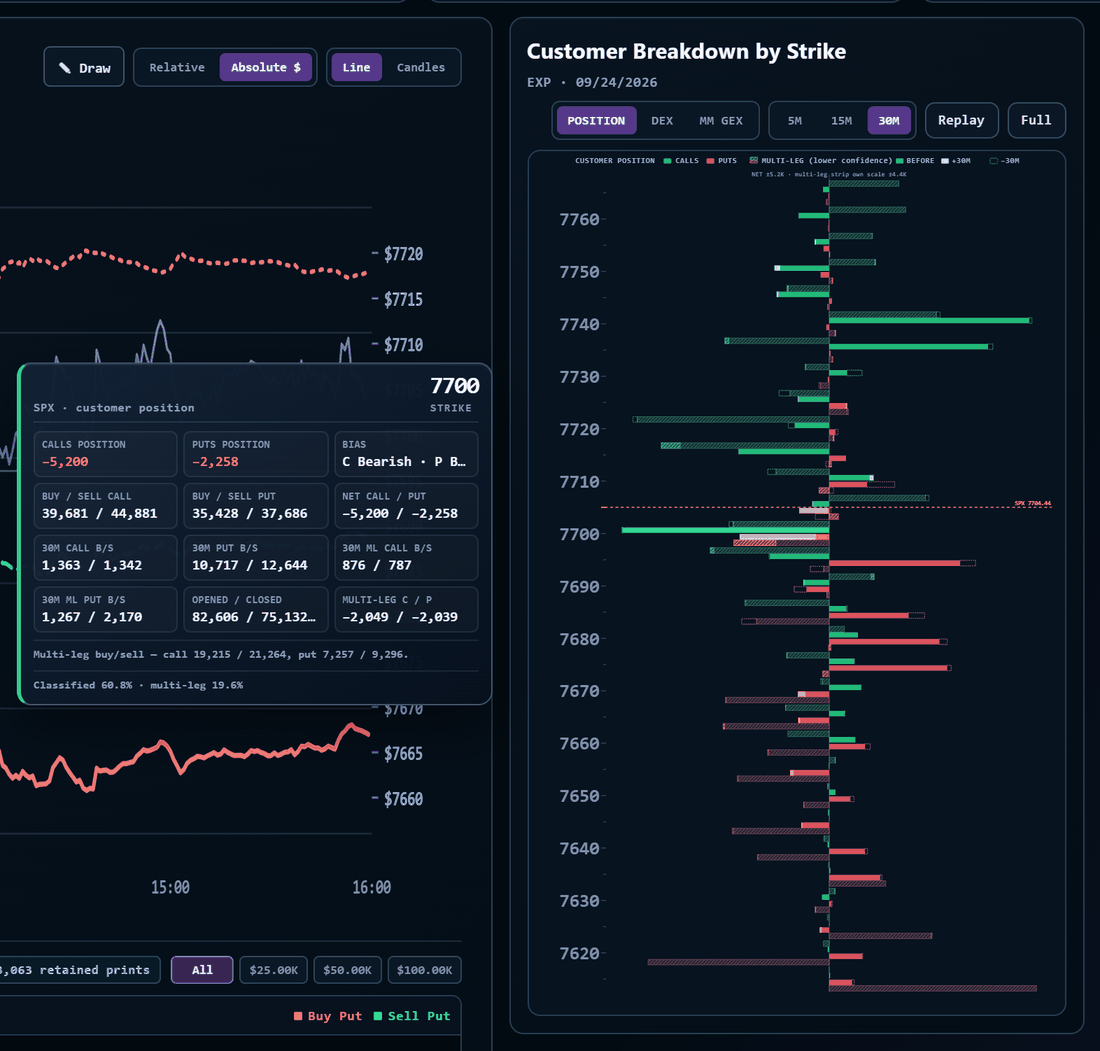The image size is (1100, 1051).
Task: Select the 15M interval
Action: (x=841, y=121)
